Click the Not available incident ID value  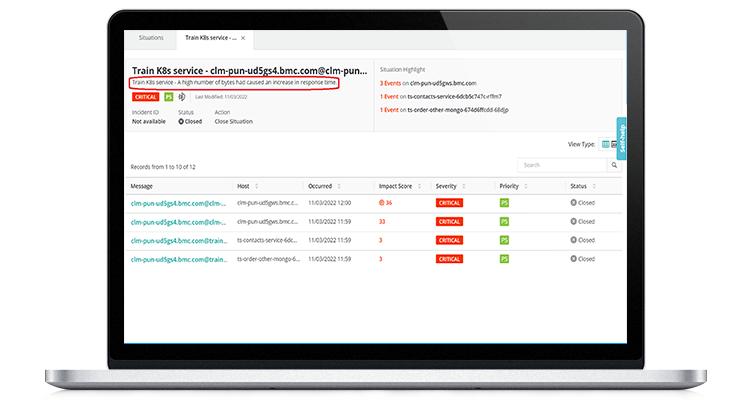pos(149,122)
